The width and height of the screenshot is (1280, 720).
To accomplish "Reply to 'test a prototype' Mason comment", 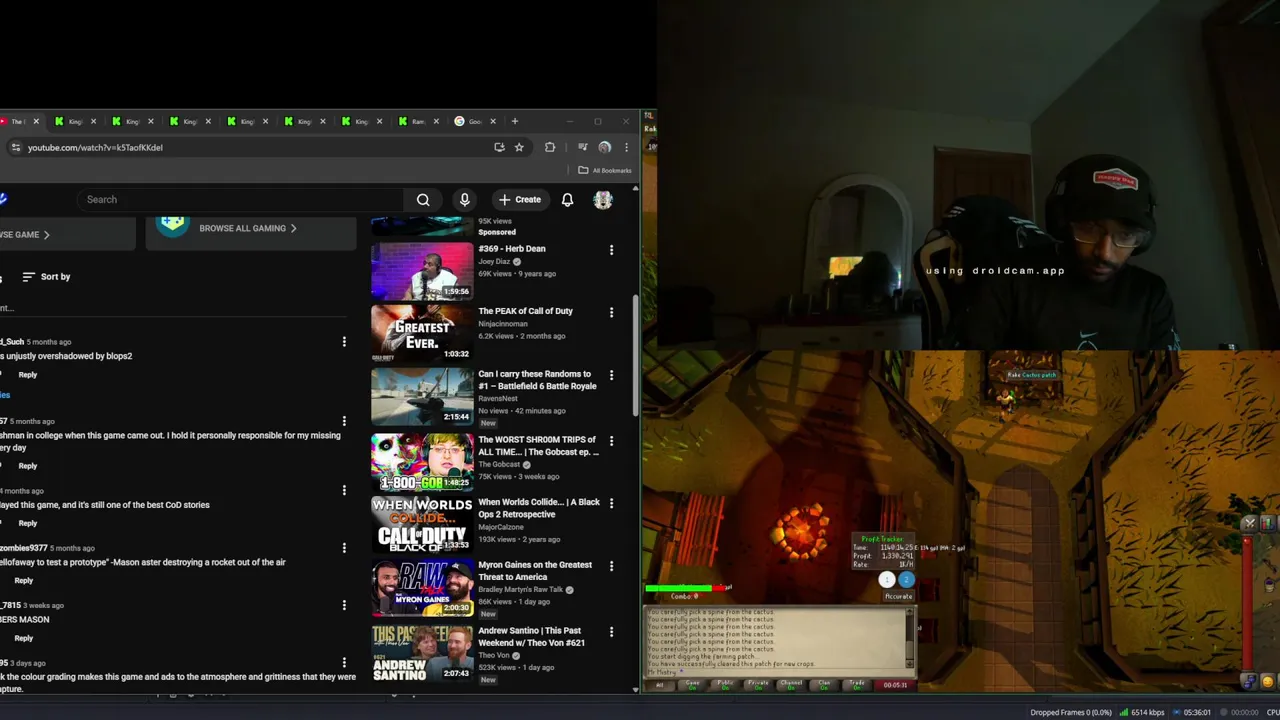I will 23,580.
